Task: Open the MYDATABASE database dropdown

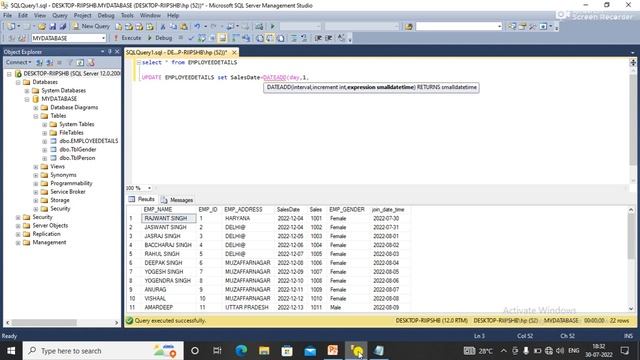Action: [x=103, y=38]
